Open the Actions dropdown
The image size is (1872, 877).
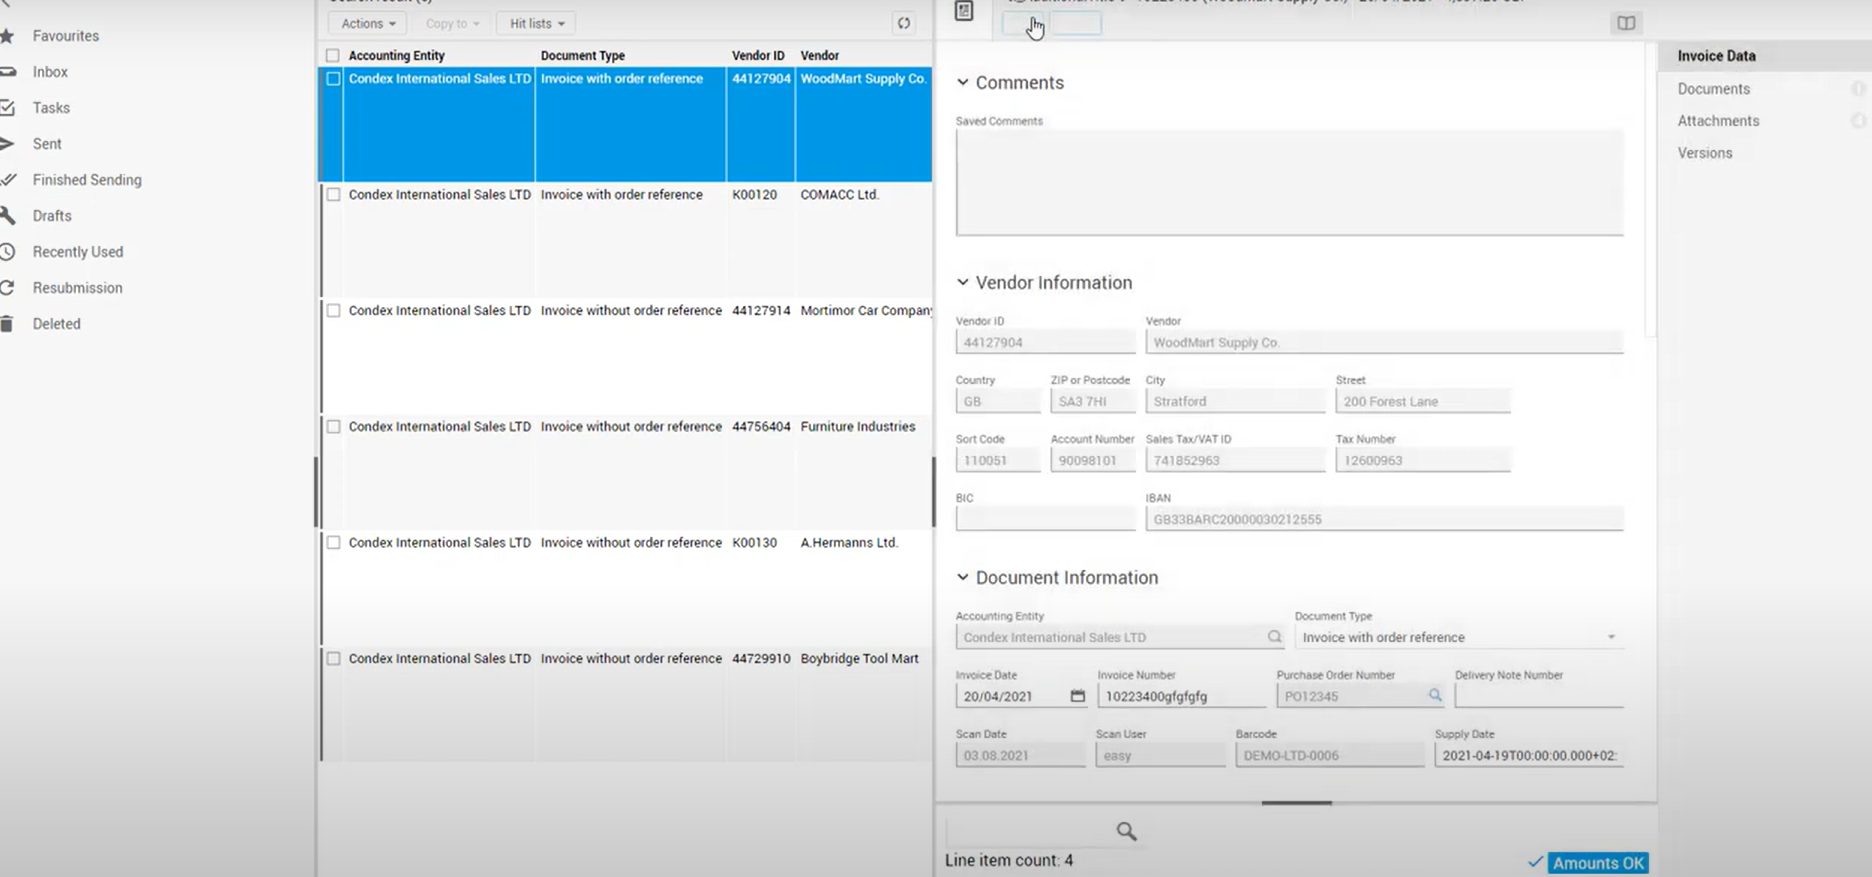click(367, 23)
